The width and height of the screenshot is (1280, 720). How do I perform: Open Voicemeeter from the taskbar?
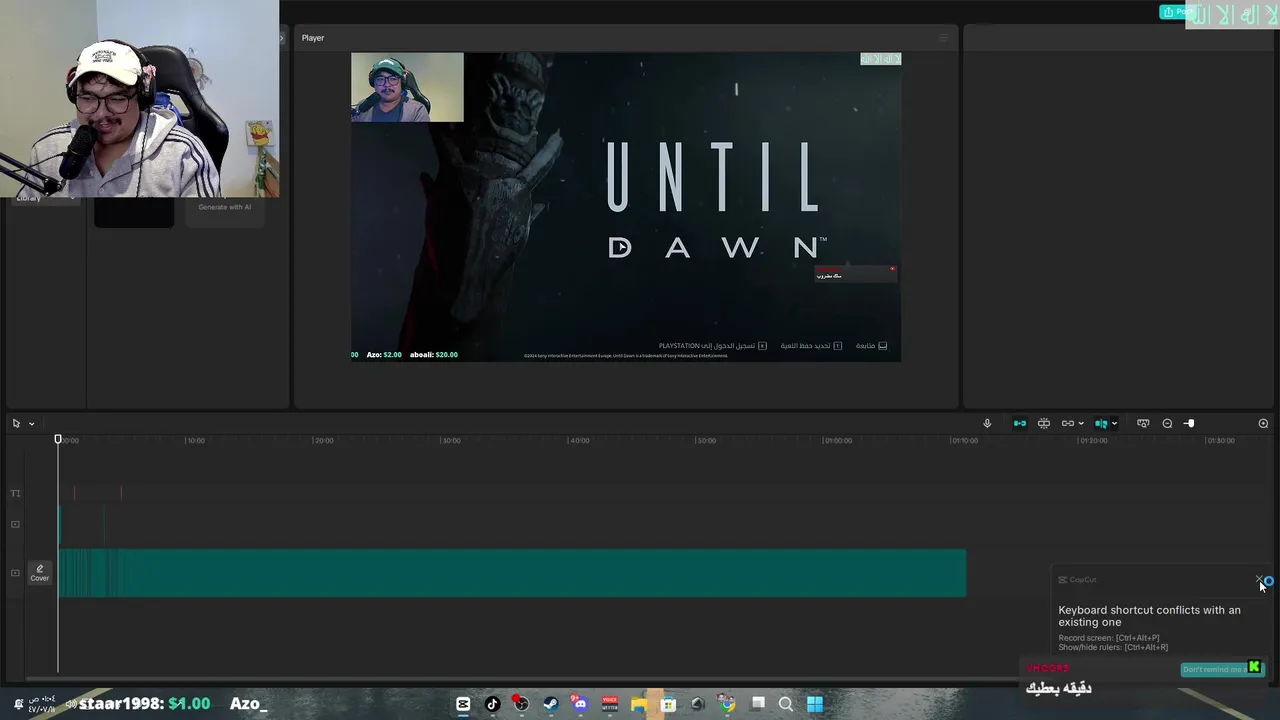point(610,704)
